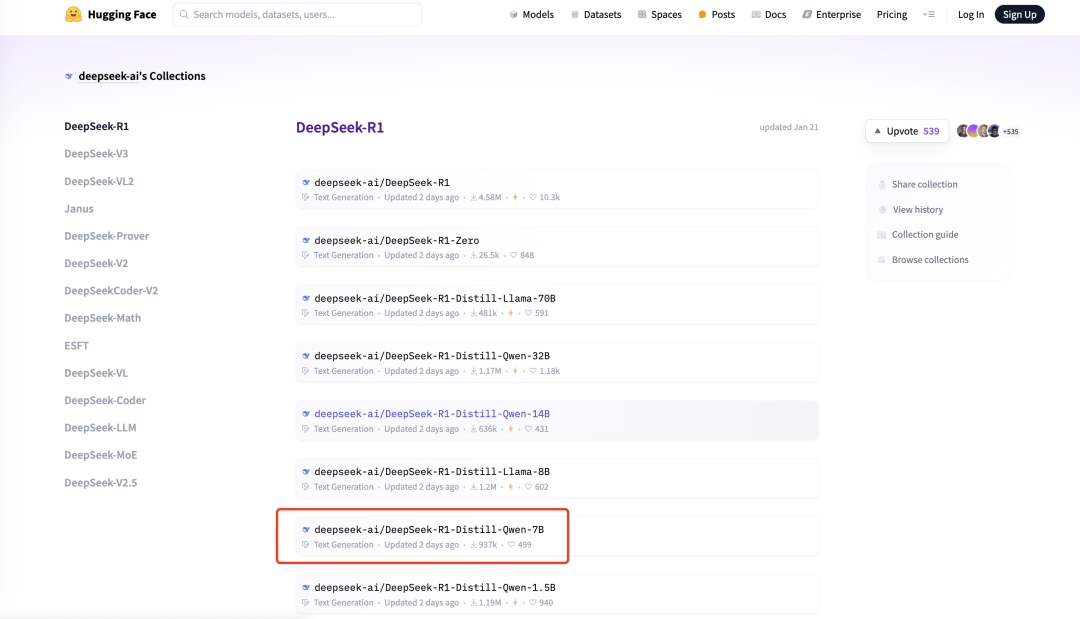The image size is (1080, 619).
Task: Click the Share collection icon
Action: tap(882, 185)
